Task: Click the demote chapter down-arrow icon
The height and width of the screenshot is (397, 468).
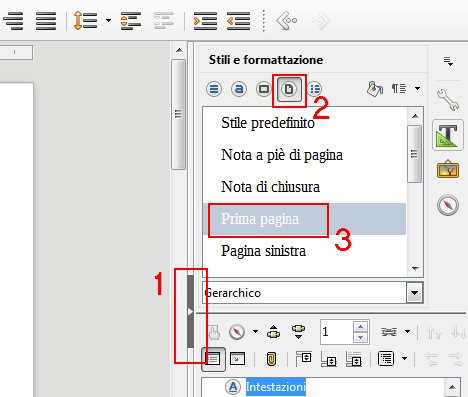Action: point(458,332)
